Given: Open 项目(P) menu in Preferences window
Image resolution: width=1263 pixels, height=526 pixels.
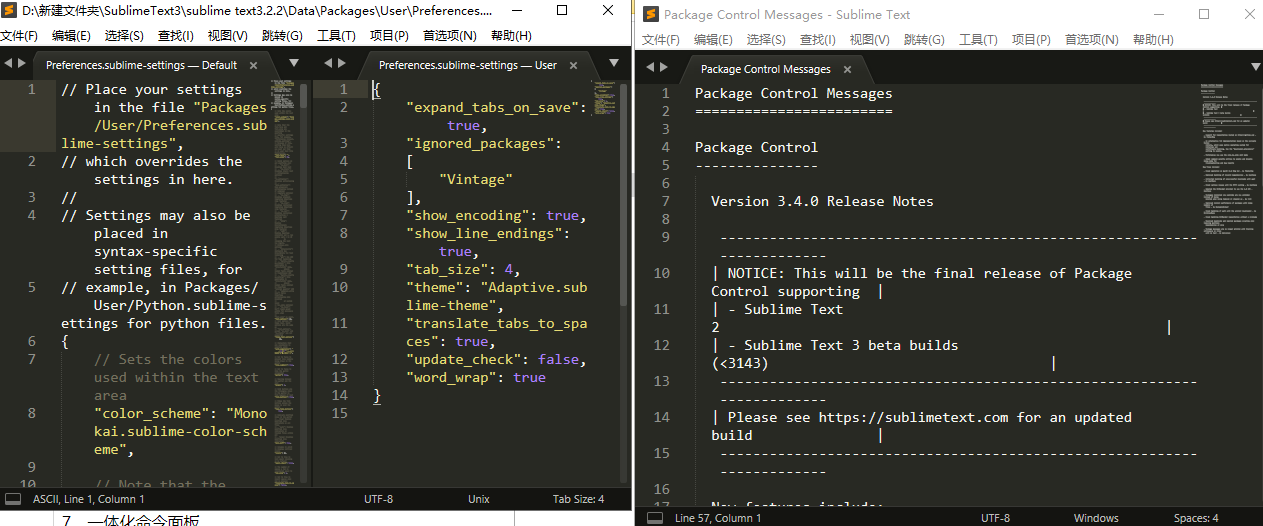Looking at the screenshot, I should (x=389, y=35).
